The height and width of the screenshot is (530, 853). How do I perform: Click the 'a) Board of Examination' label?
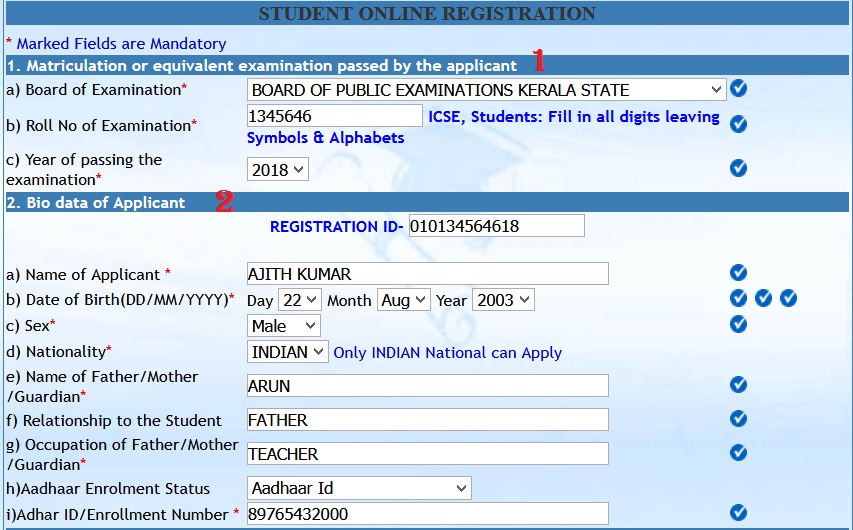click(96, 90)
